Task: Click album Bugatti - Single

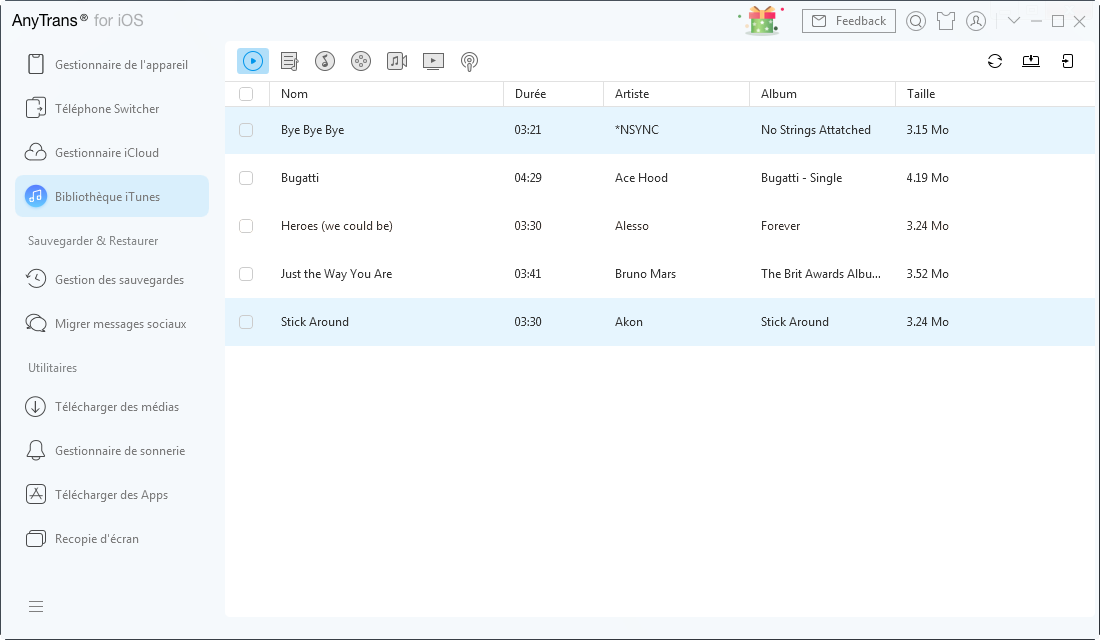Action: click(801, 178)
